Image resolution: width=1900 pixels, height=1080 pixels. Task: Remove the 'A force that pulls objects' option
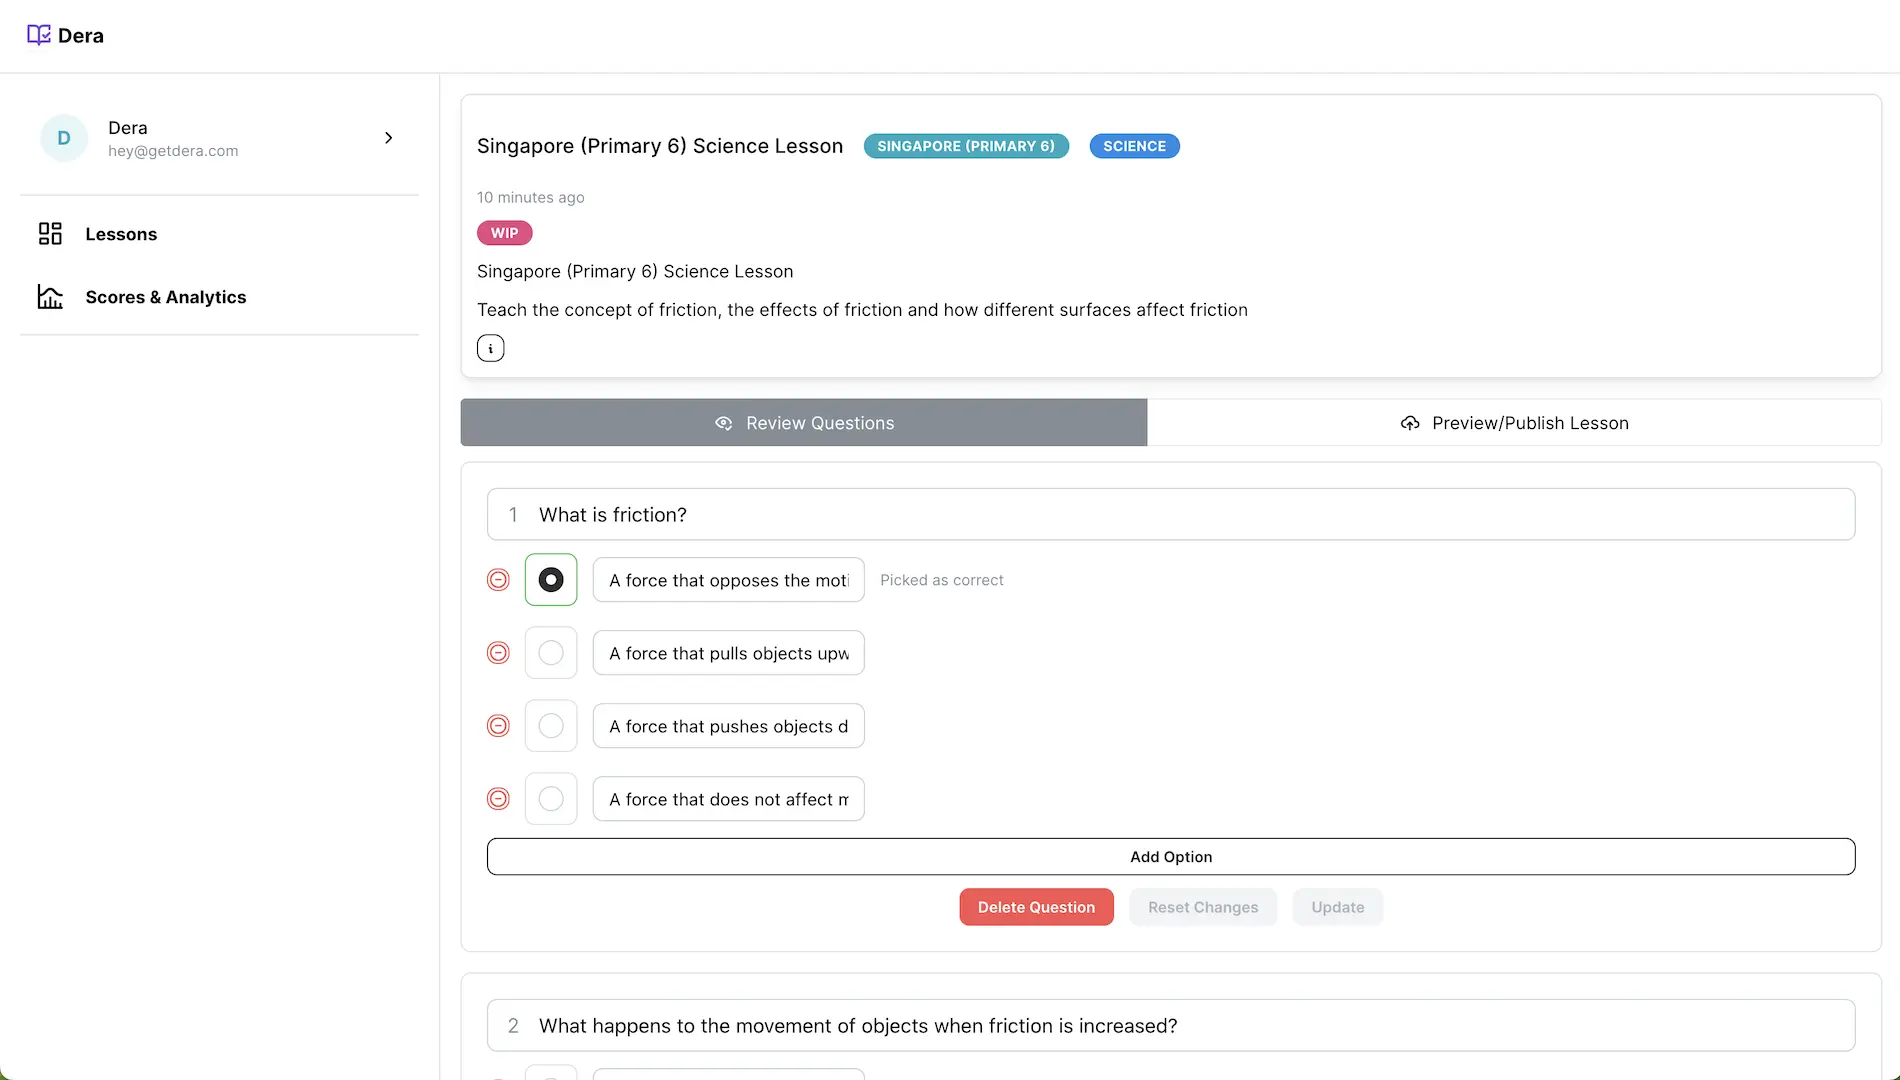click(498, 653)
